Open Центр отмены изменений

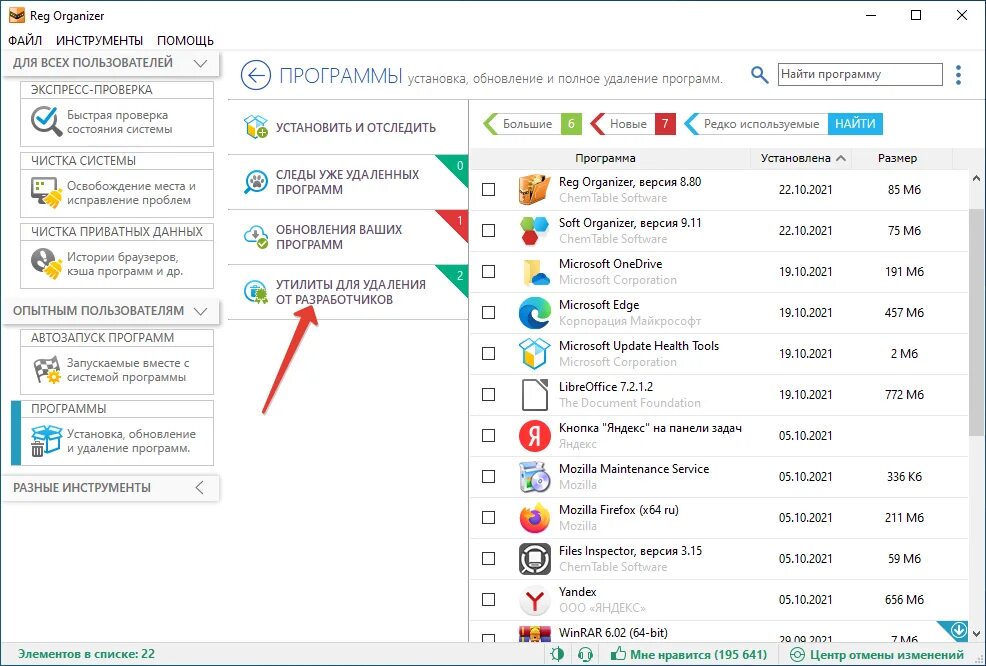pyautogui.click(x=877, y=654)
